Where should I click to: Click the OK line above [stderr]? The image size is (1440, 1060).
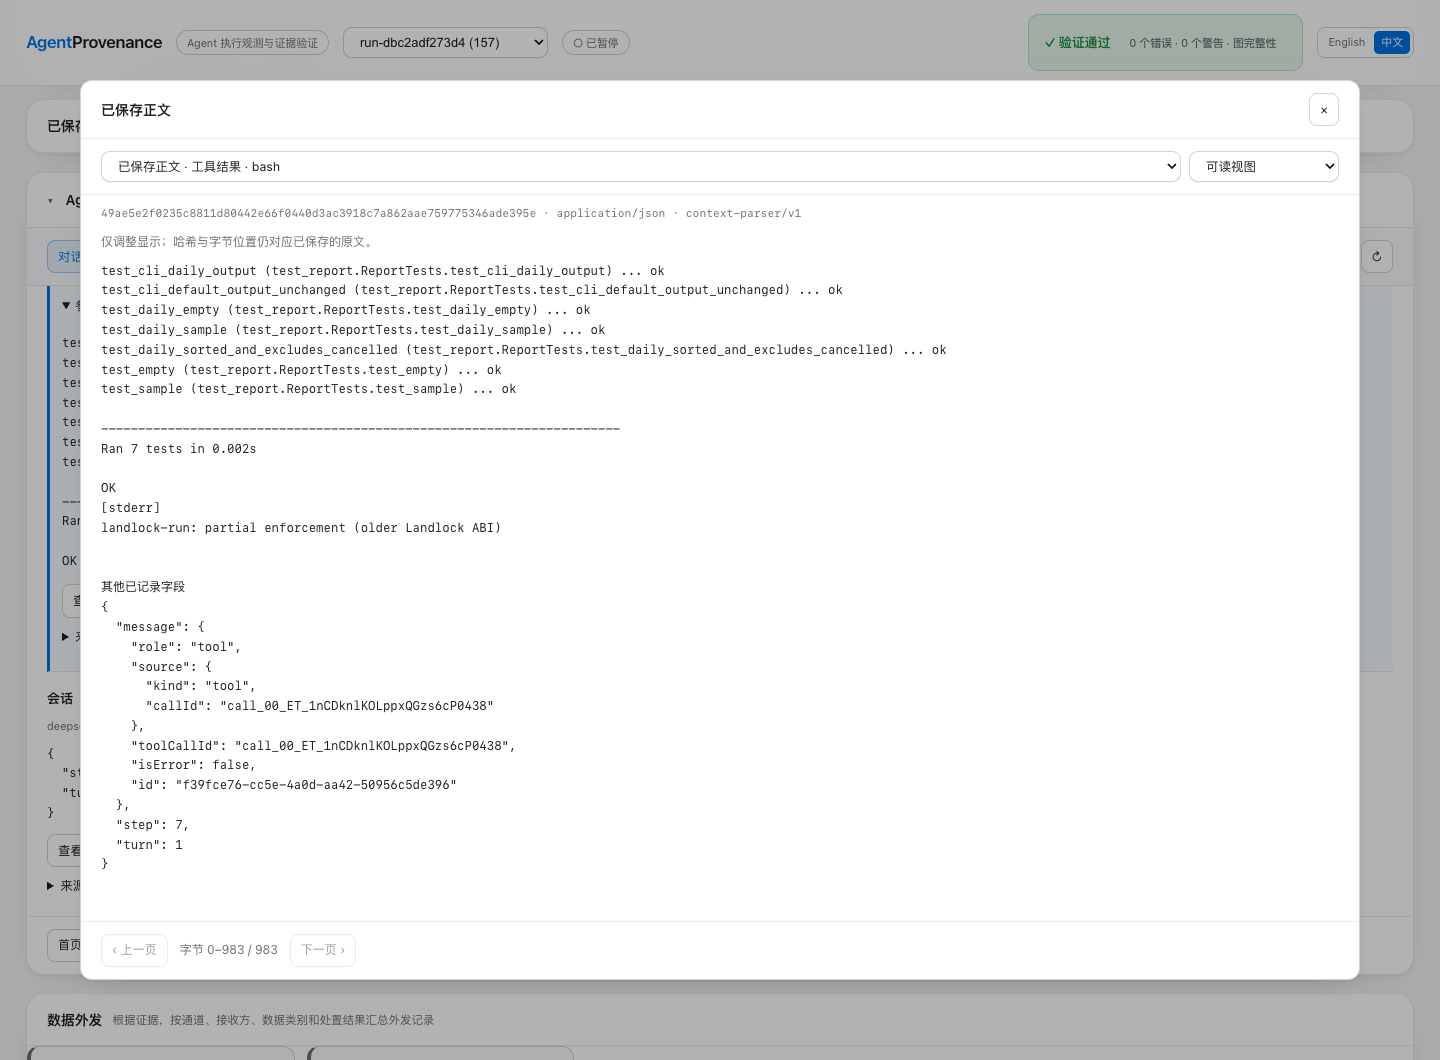[109, 488]
